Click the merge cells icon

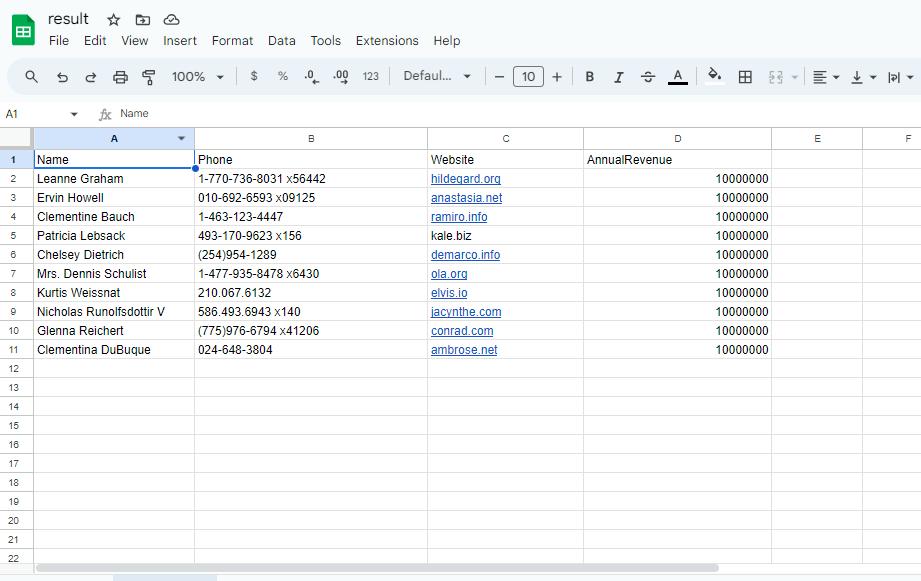pos(775,77)
